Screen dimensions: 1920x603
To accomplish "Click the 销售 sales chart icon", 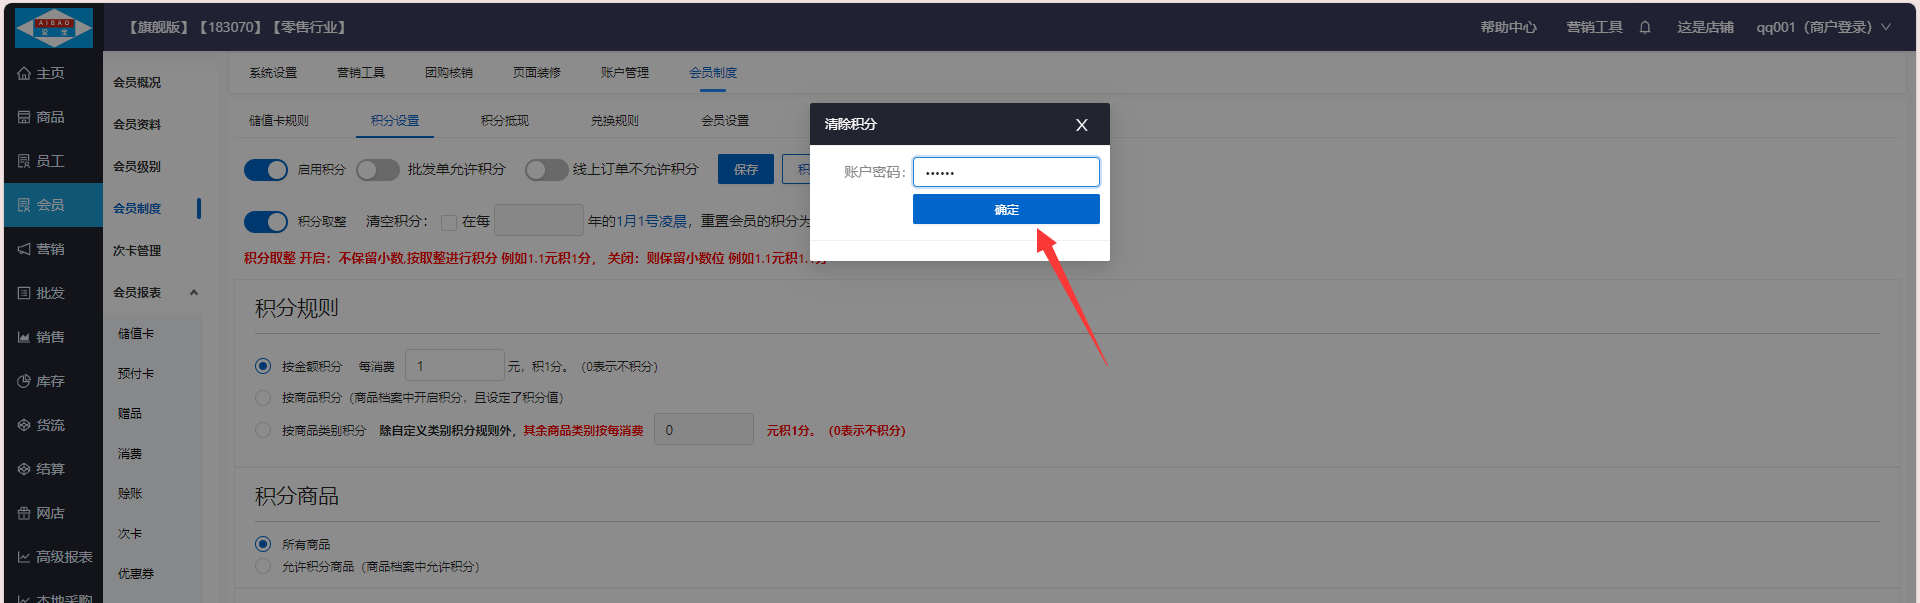I will (24, 338).
